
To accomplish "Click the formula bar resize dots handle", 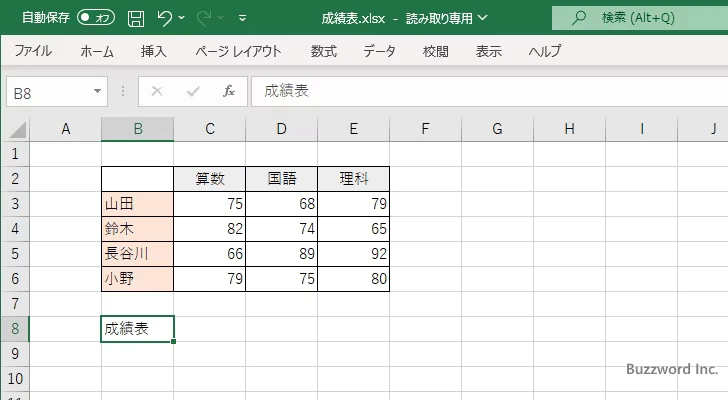I will [123, 91].
